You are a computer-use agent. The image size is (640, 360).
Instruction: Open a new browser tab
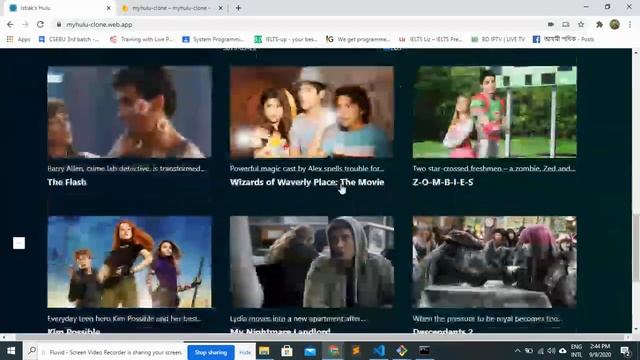pyautogui.click(x=238, y=8)
